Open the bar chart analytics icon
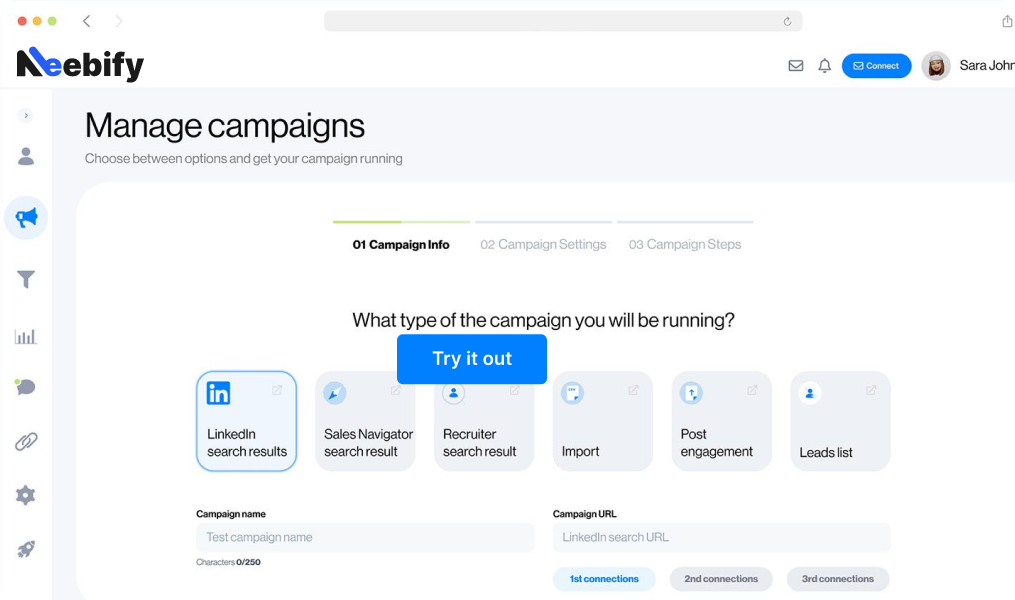 click(26, 336)
